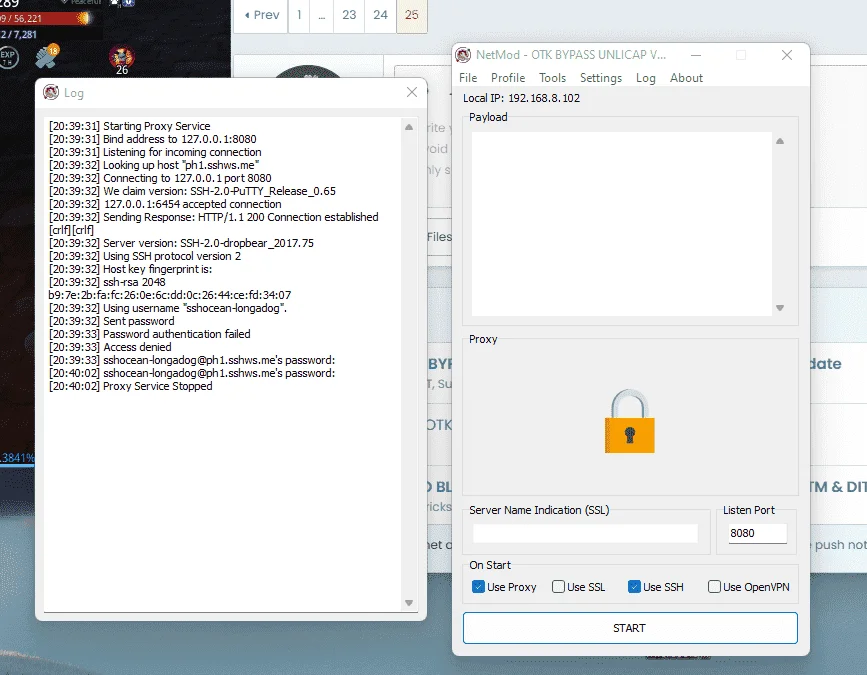Click the 'Access denied' log line

pos(110,347)
